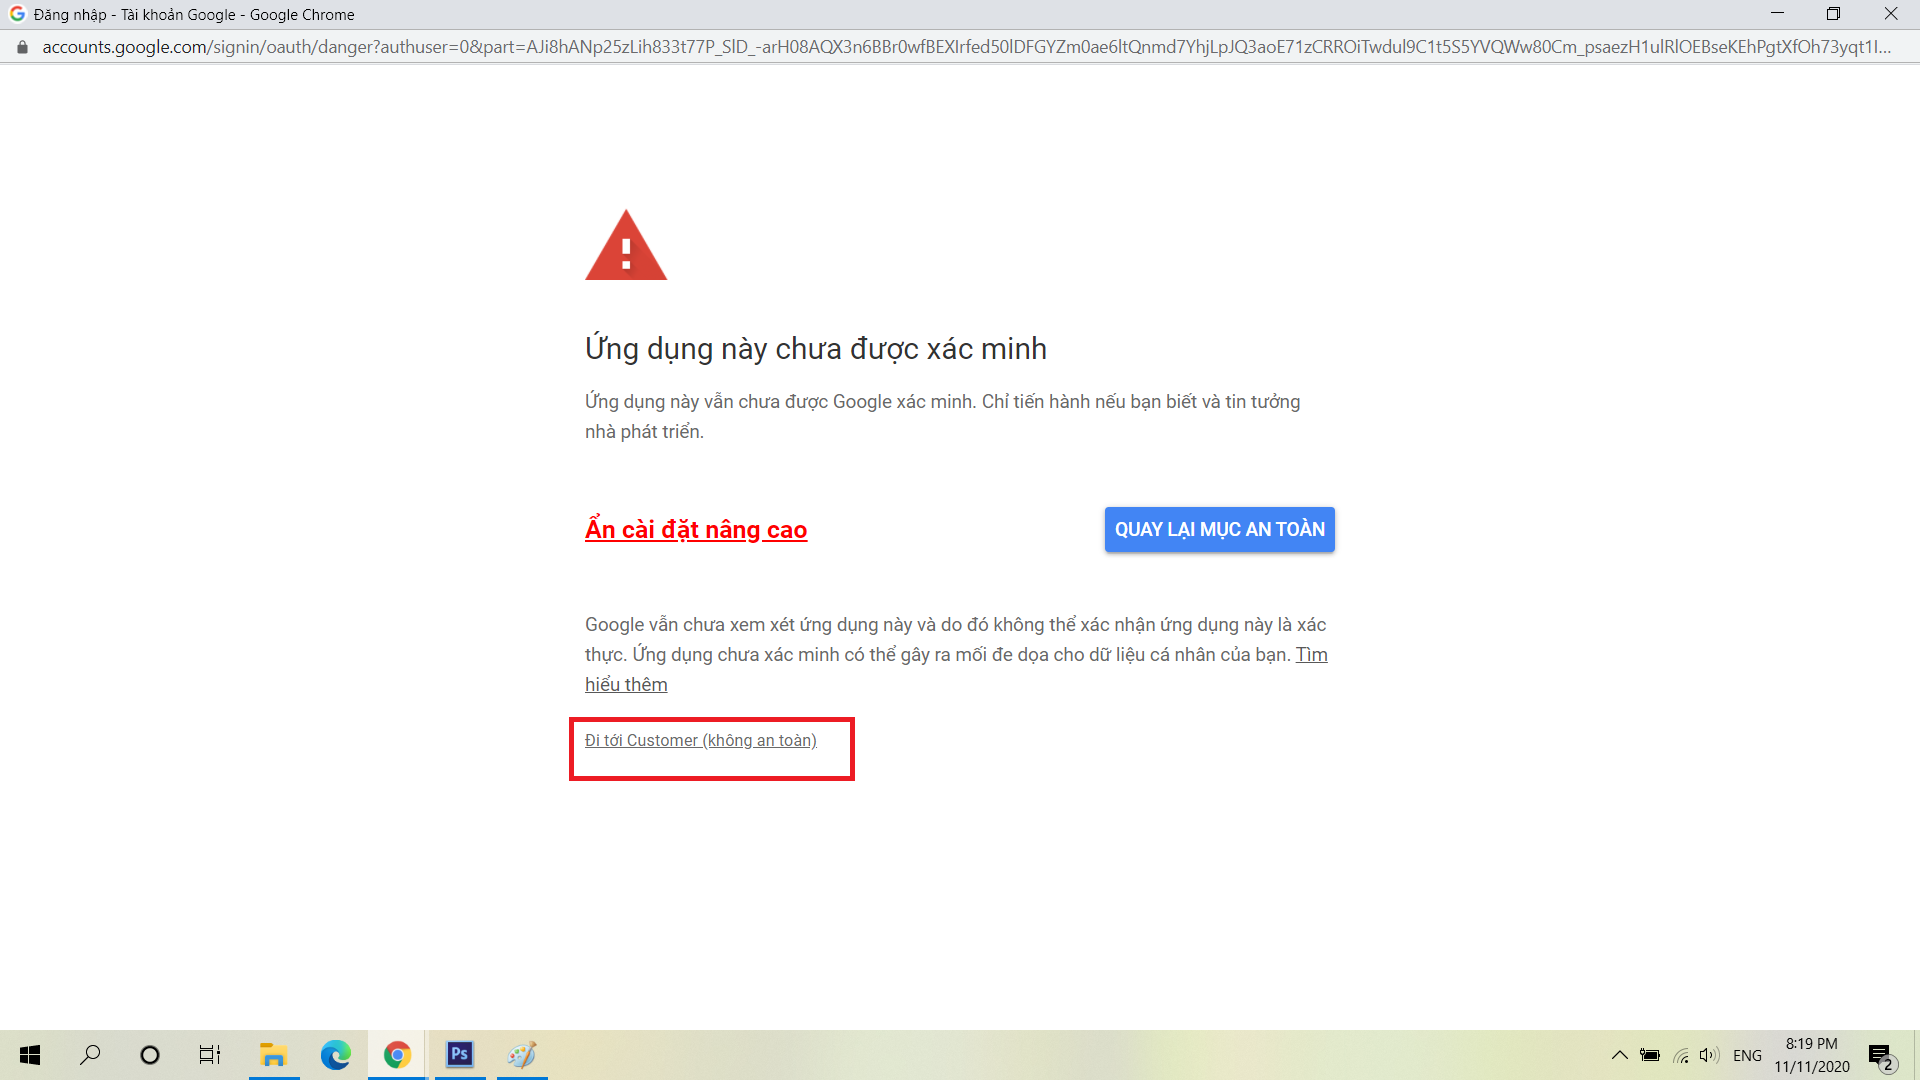Screen dimensions: 1920x1080
Task: Open Microsoft Edge from the taskbar
Action: pyautogui.click(x=335, y=1055)
